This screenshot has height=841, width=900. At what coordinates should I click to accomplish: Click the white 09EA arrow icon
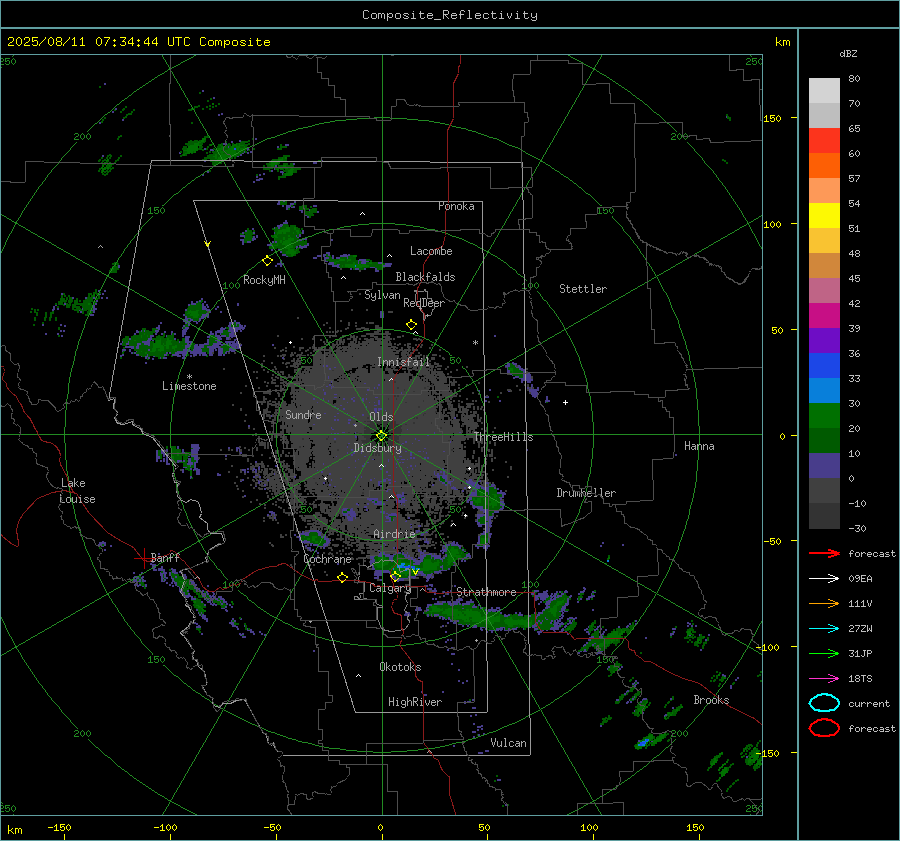[824, 579]
